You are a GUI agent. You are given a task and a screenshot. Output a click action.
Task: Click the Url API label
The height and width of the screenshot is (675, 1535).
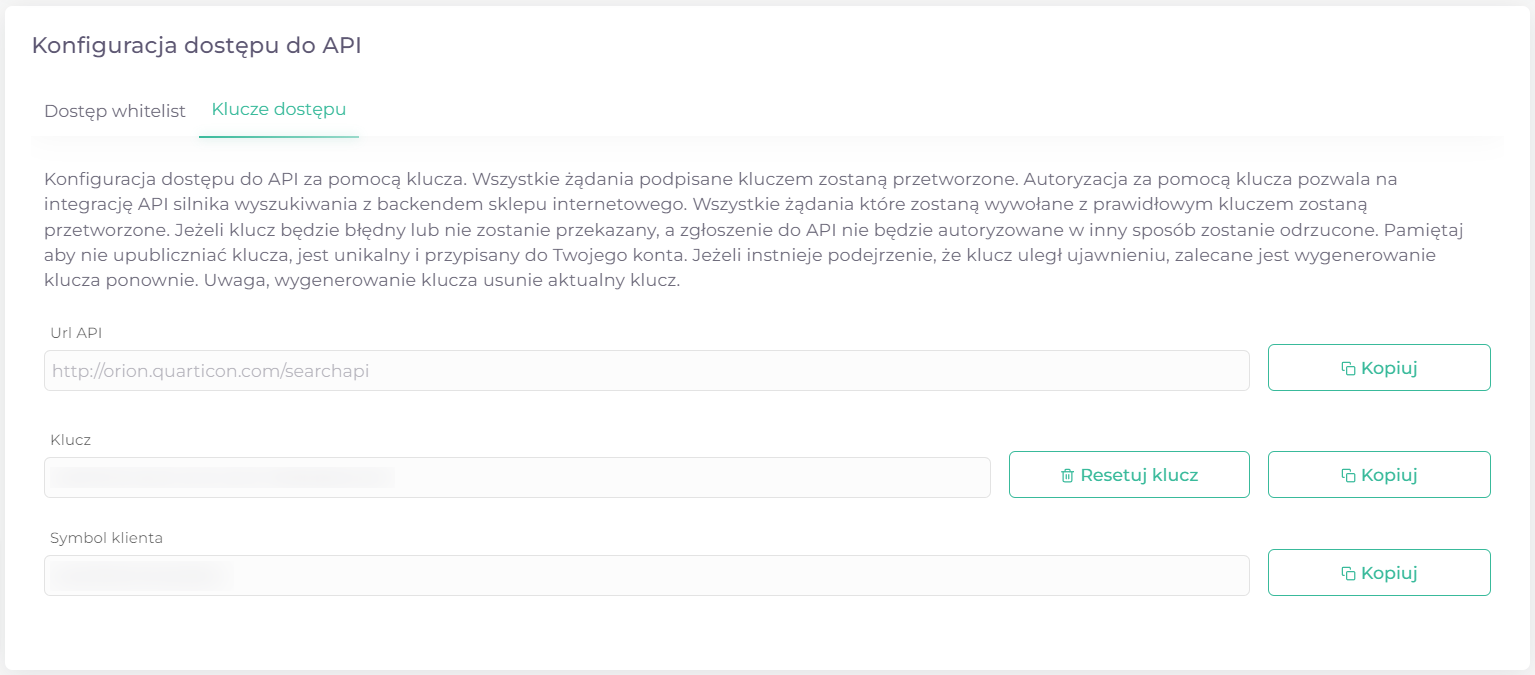pos(76,333)
